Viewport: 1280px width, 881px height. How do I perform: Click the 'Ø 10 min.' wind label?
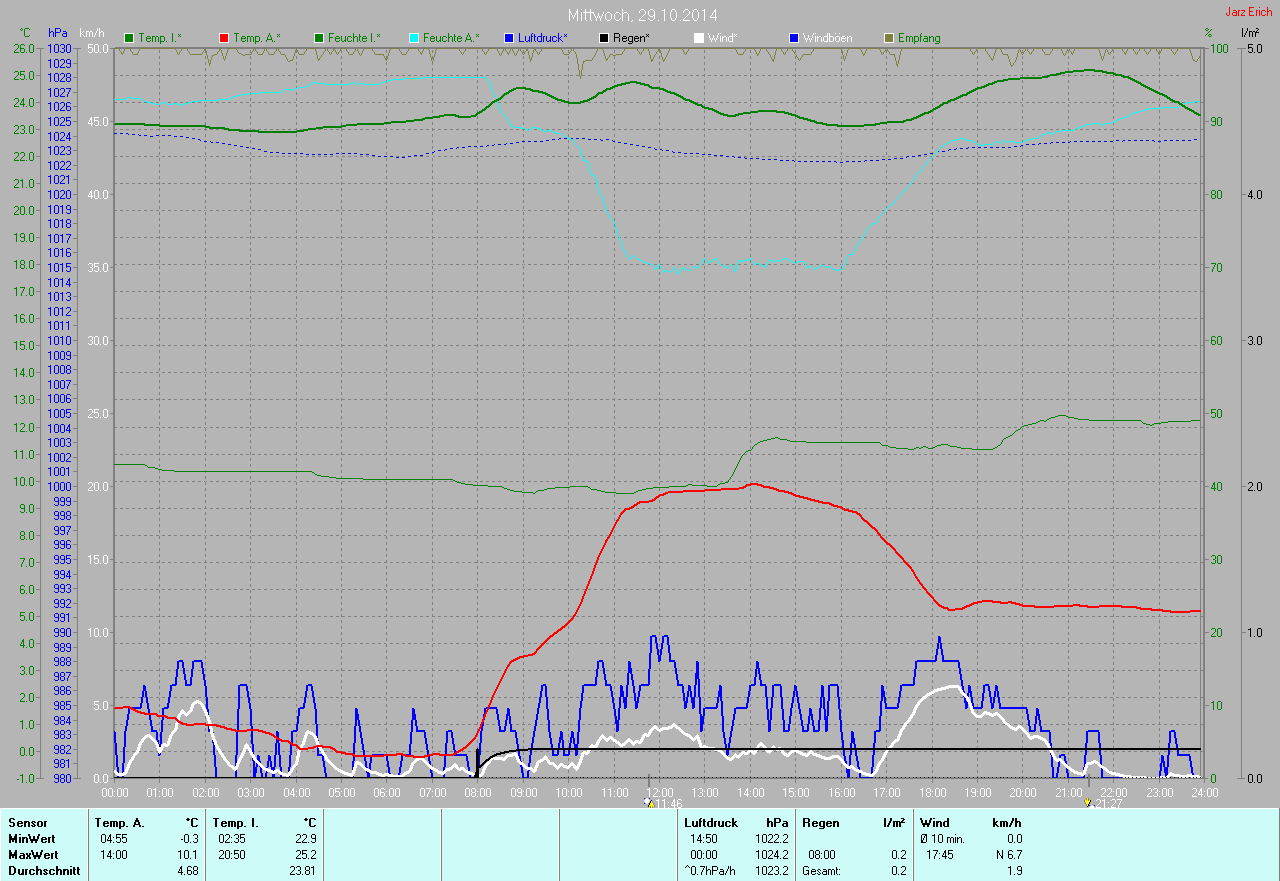tap(942, 839)
